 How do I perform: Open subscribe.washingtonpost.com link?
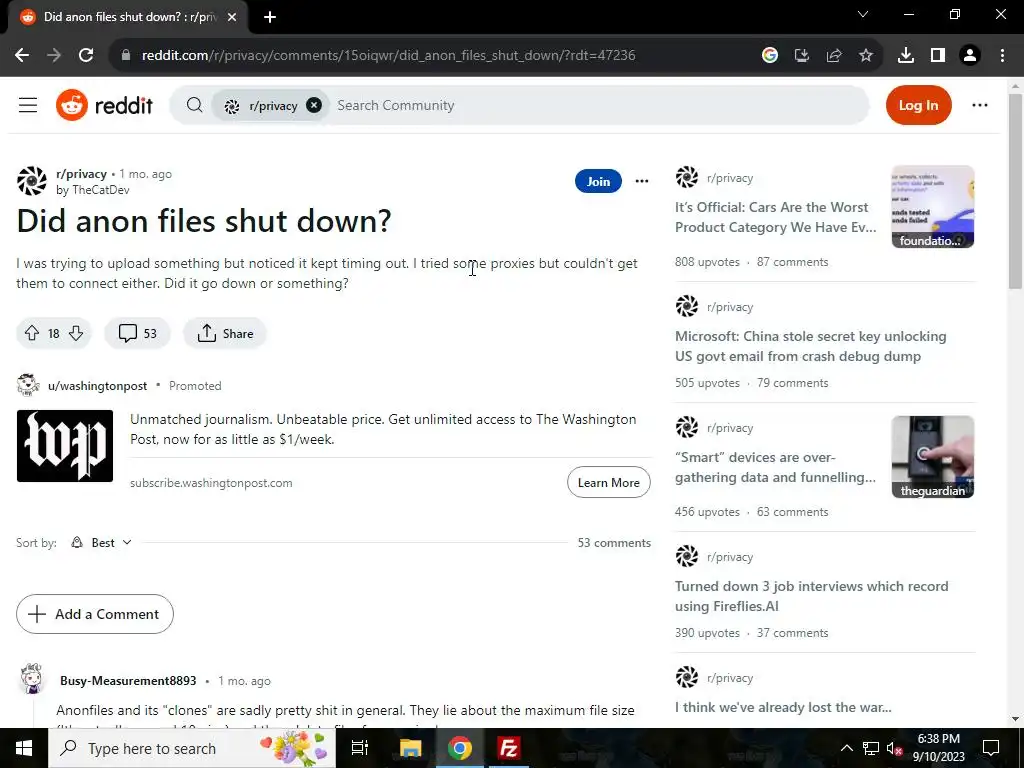click(211, 483)
